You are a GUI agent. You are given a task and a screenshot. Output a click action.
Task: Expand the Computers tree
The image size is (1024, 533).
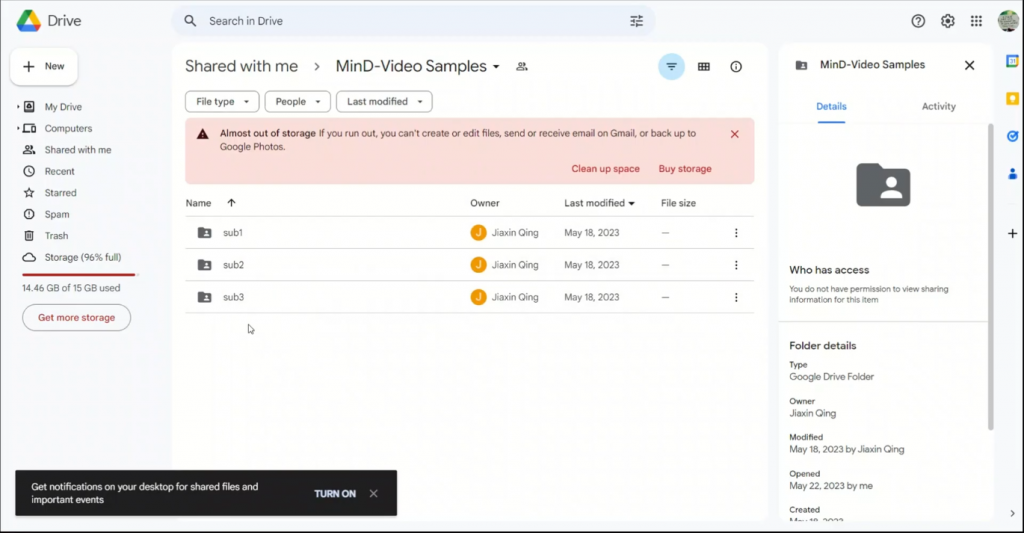pos(18,128)
